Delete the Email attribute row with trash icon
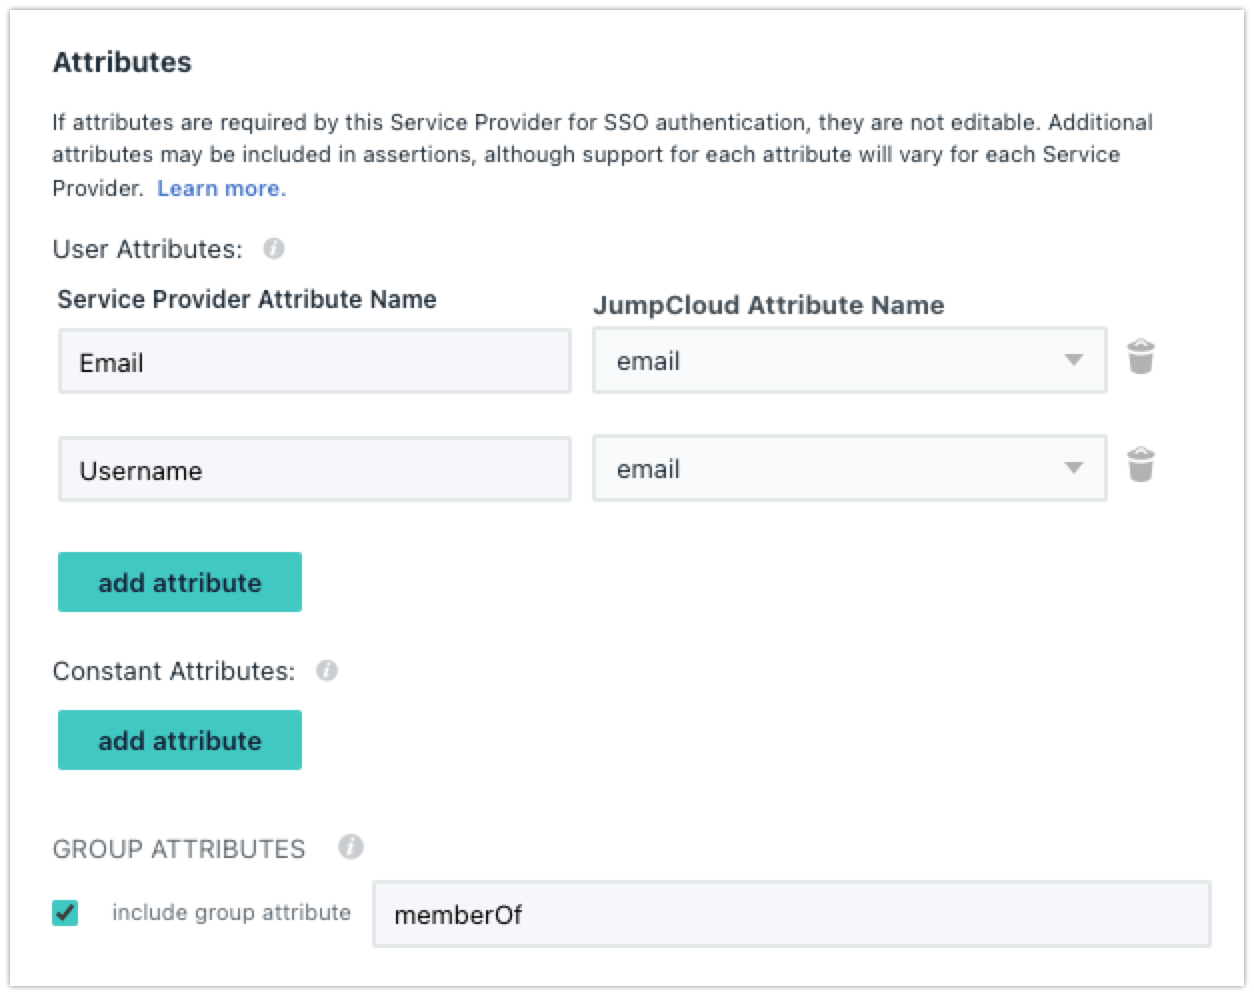1254x996 pixels. (x=1141, y=357)
